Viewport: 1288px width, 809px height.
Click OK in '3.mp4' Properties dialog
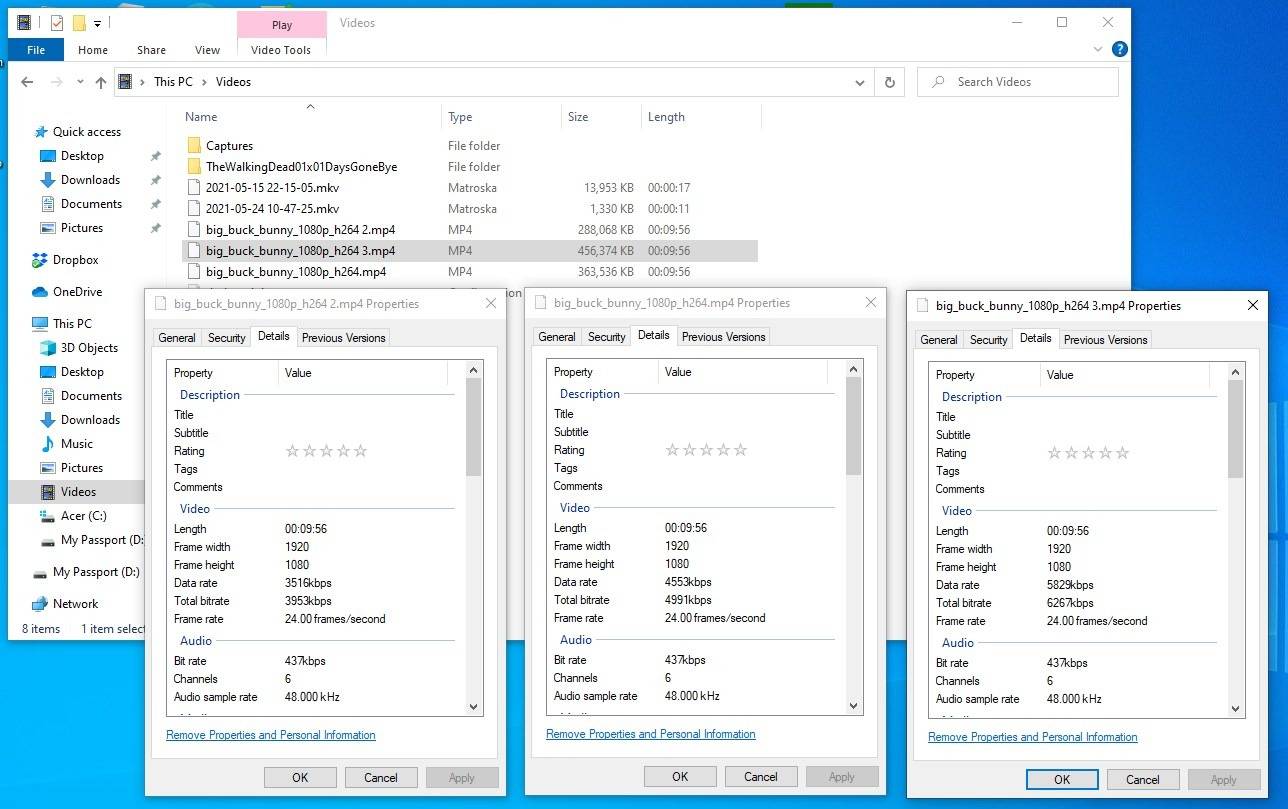[1062, 780]
